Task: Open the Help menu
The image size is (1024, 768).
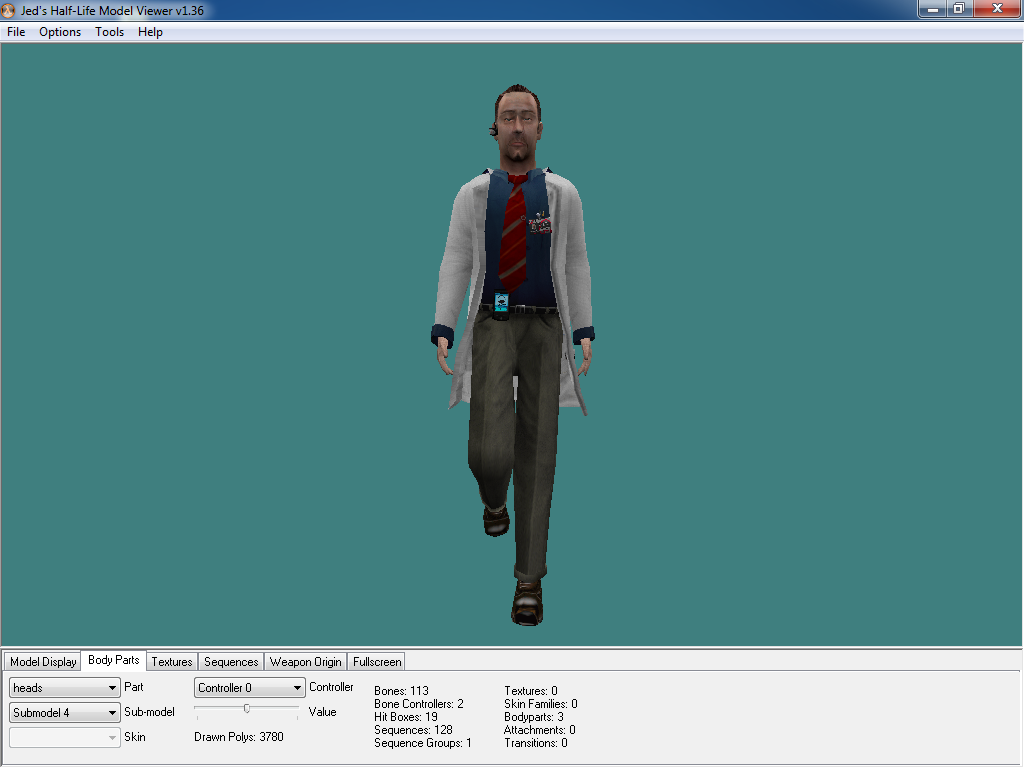Action: tap(150, 31)
